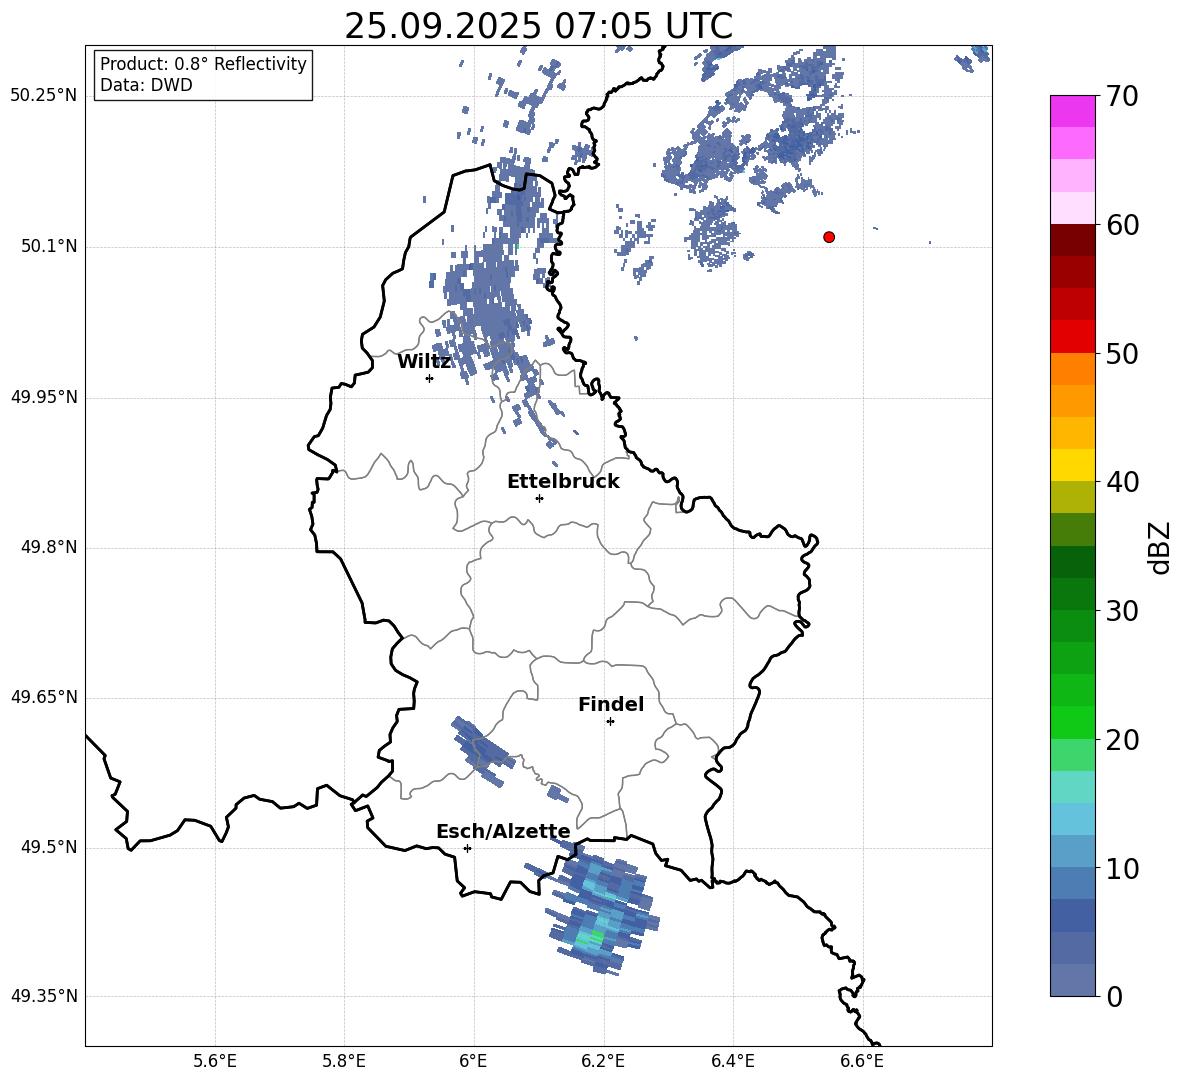Click the 60 value on the colorbar

pyautogui.click(x=1121, y=225)
